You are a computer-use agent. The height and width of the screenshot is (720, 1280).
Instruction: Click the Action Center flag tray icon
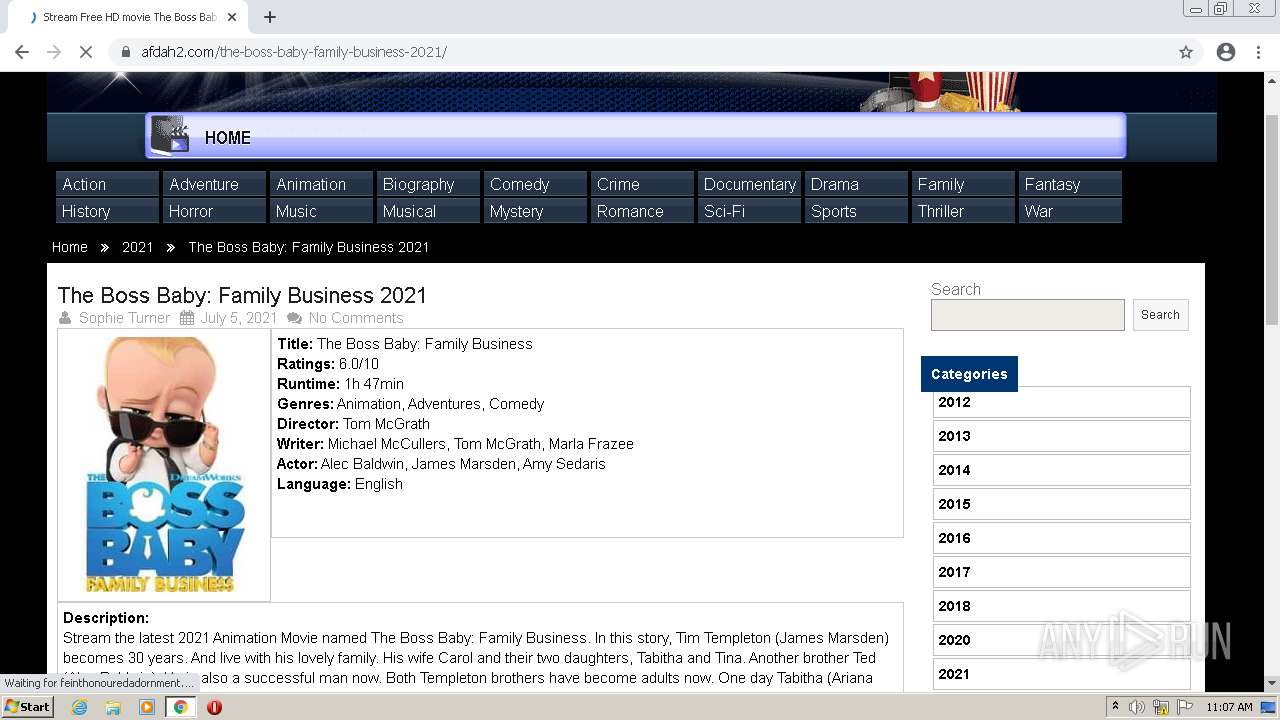pyautogui.click(x=1185, y=707)
